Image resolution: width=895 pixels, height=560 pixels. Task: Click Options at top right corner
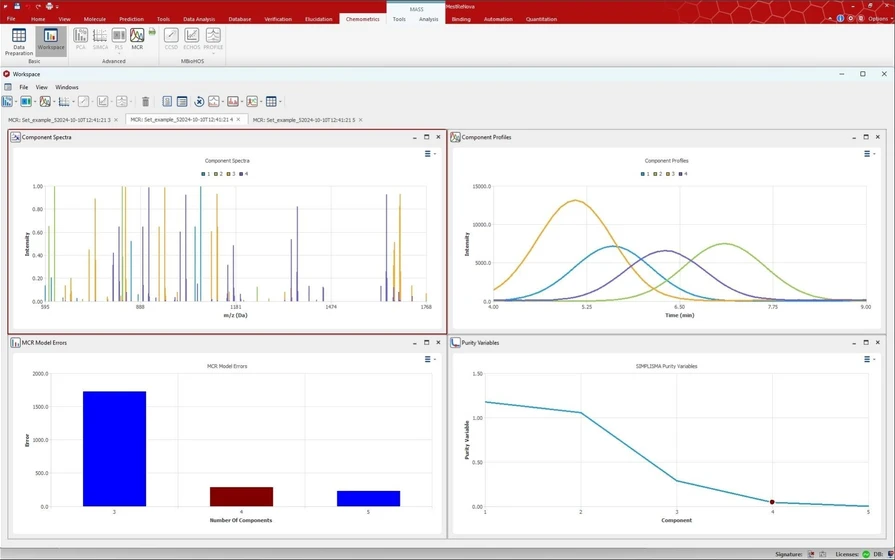[878, 19]
